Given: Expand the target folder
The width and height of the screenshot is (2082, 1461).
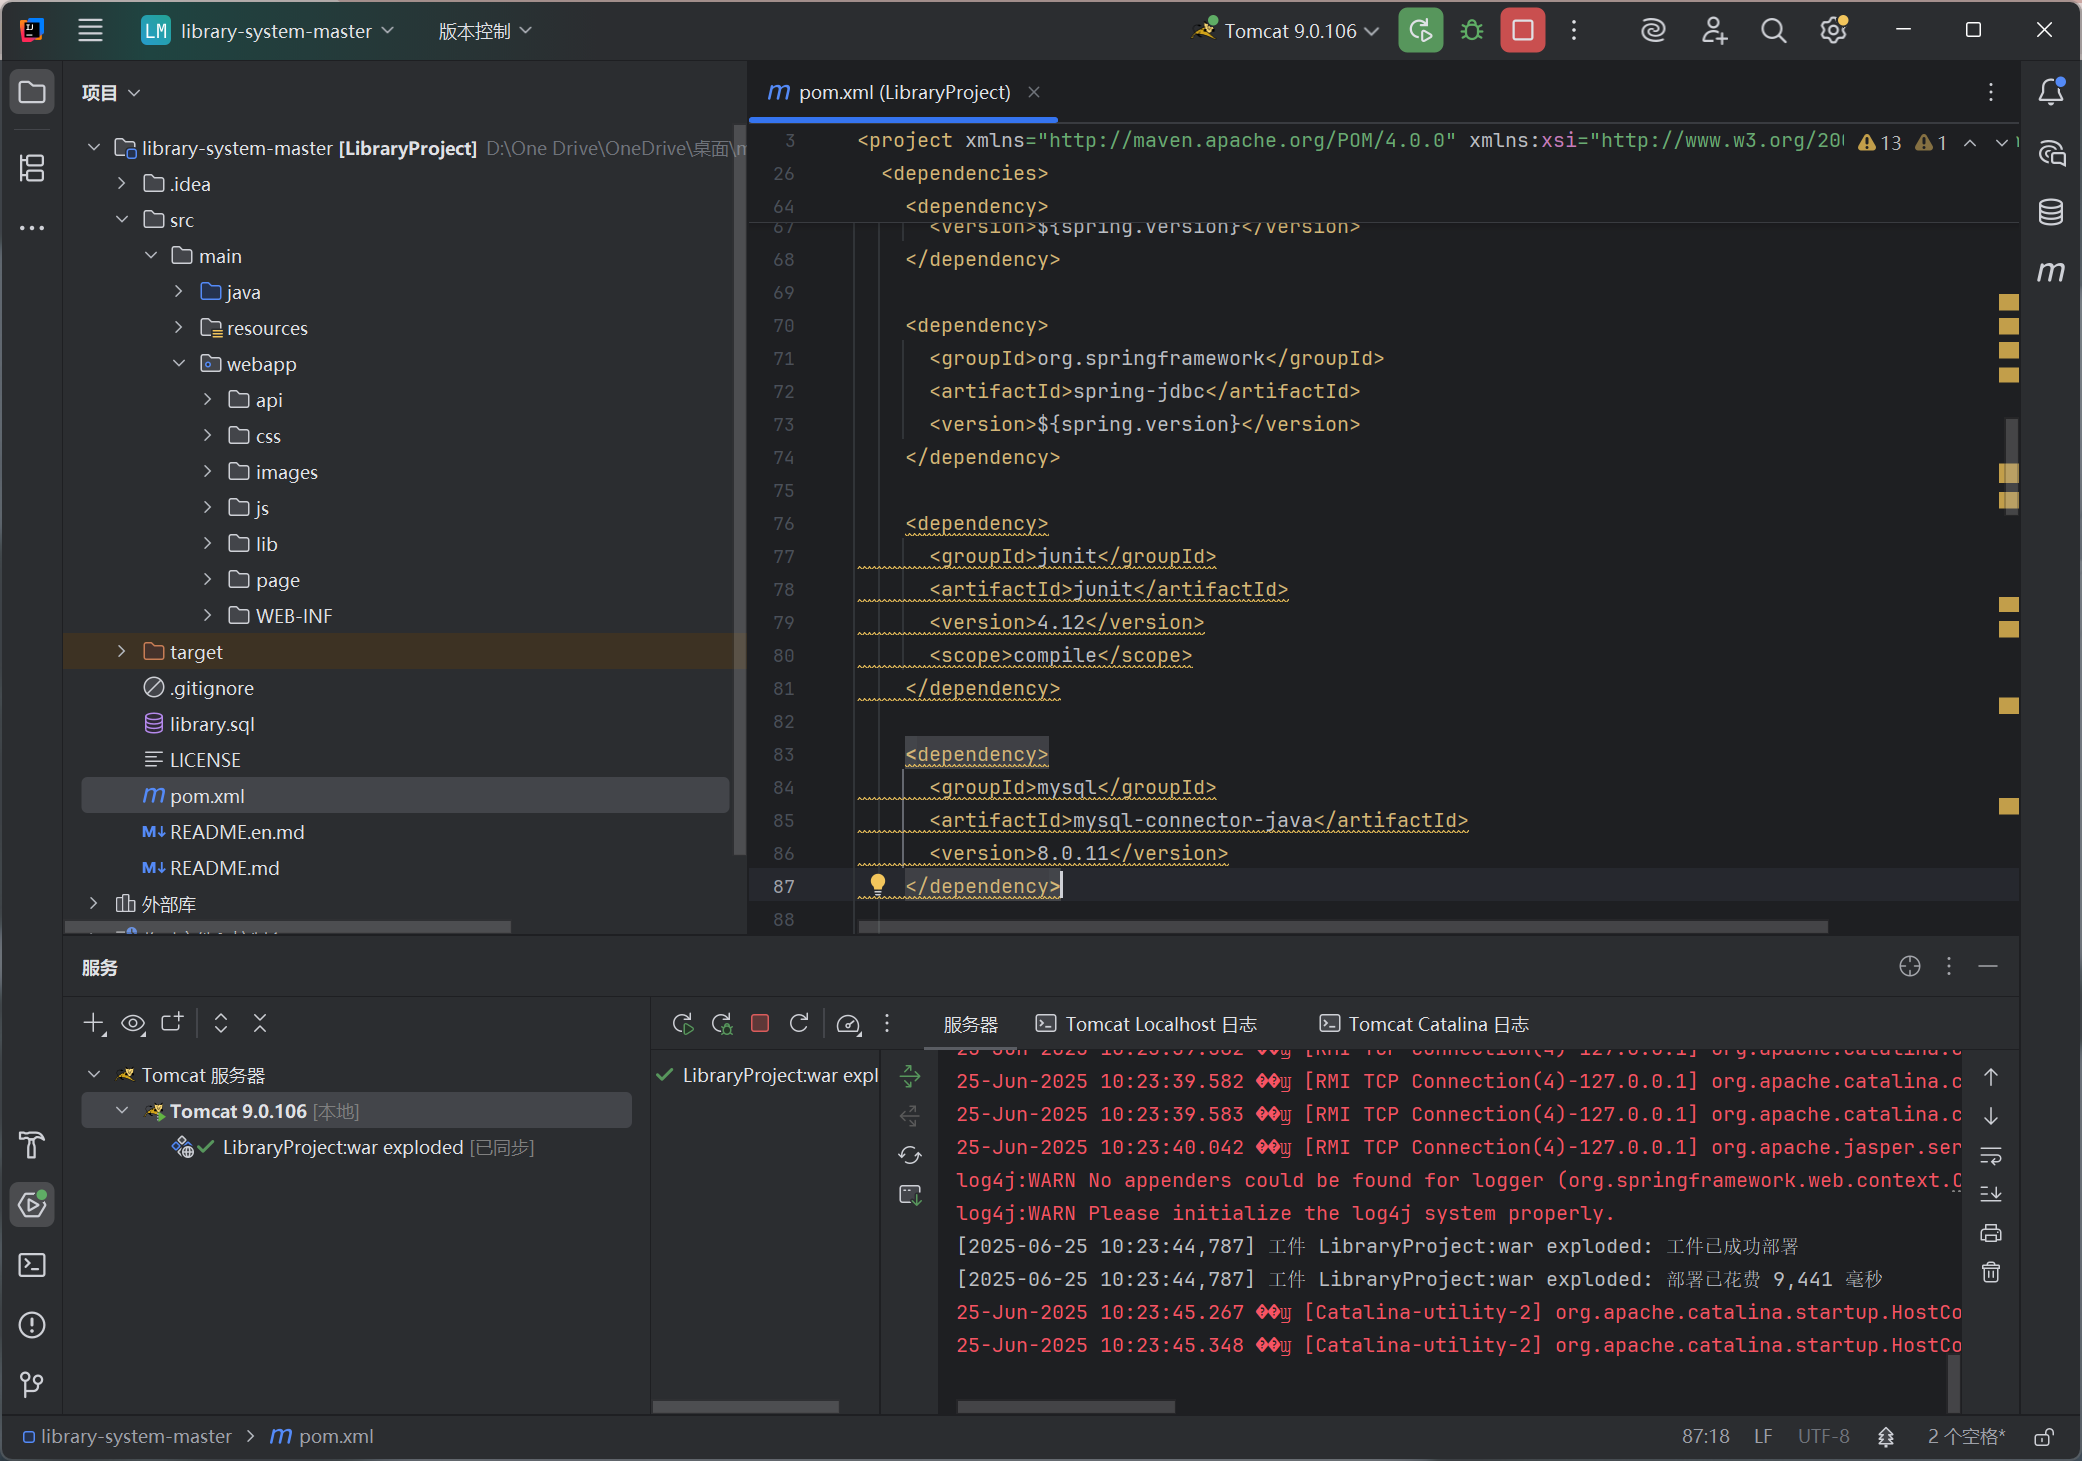Looking at the screenshot, I should pyautogui.click(x=122, y=652).
